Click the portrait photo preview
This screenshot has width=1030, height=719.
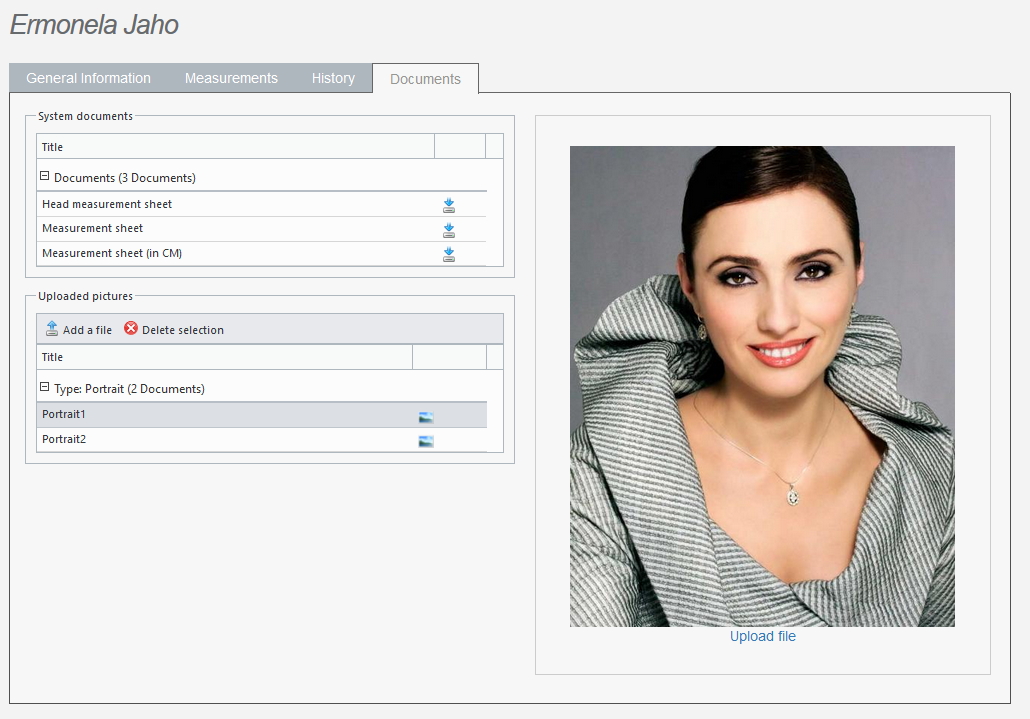click(x=762, y=386)
